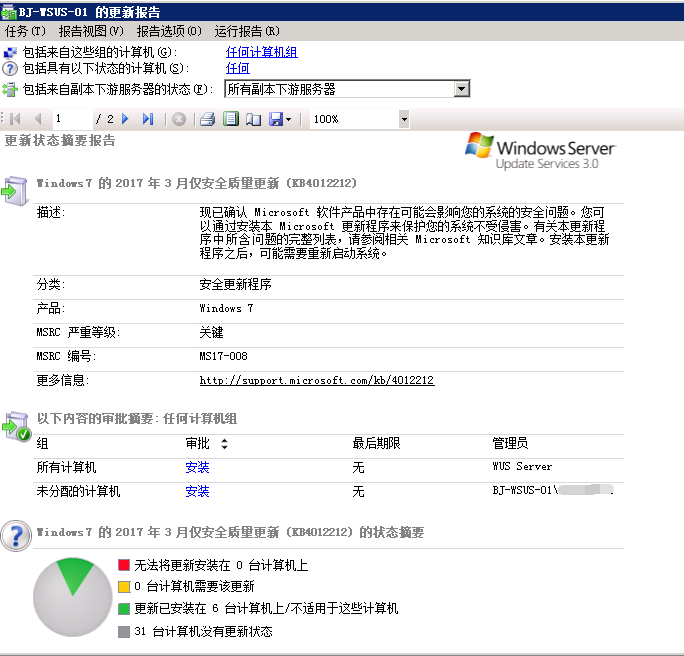This screenshot has width=684, height=656.
Task: Click MS17-008 bulletin number
Action: tap(223, 356)
